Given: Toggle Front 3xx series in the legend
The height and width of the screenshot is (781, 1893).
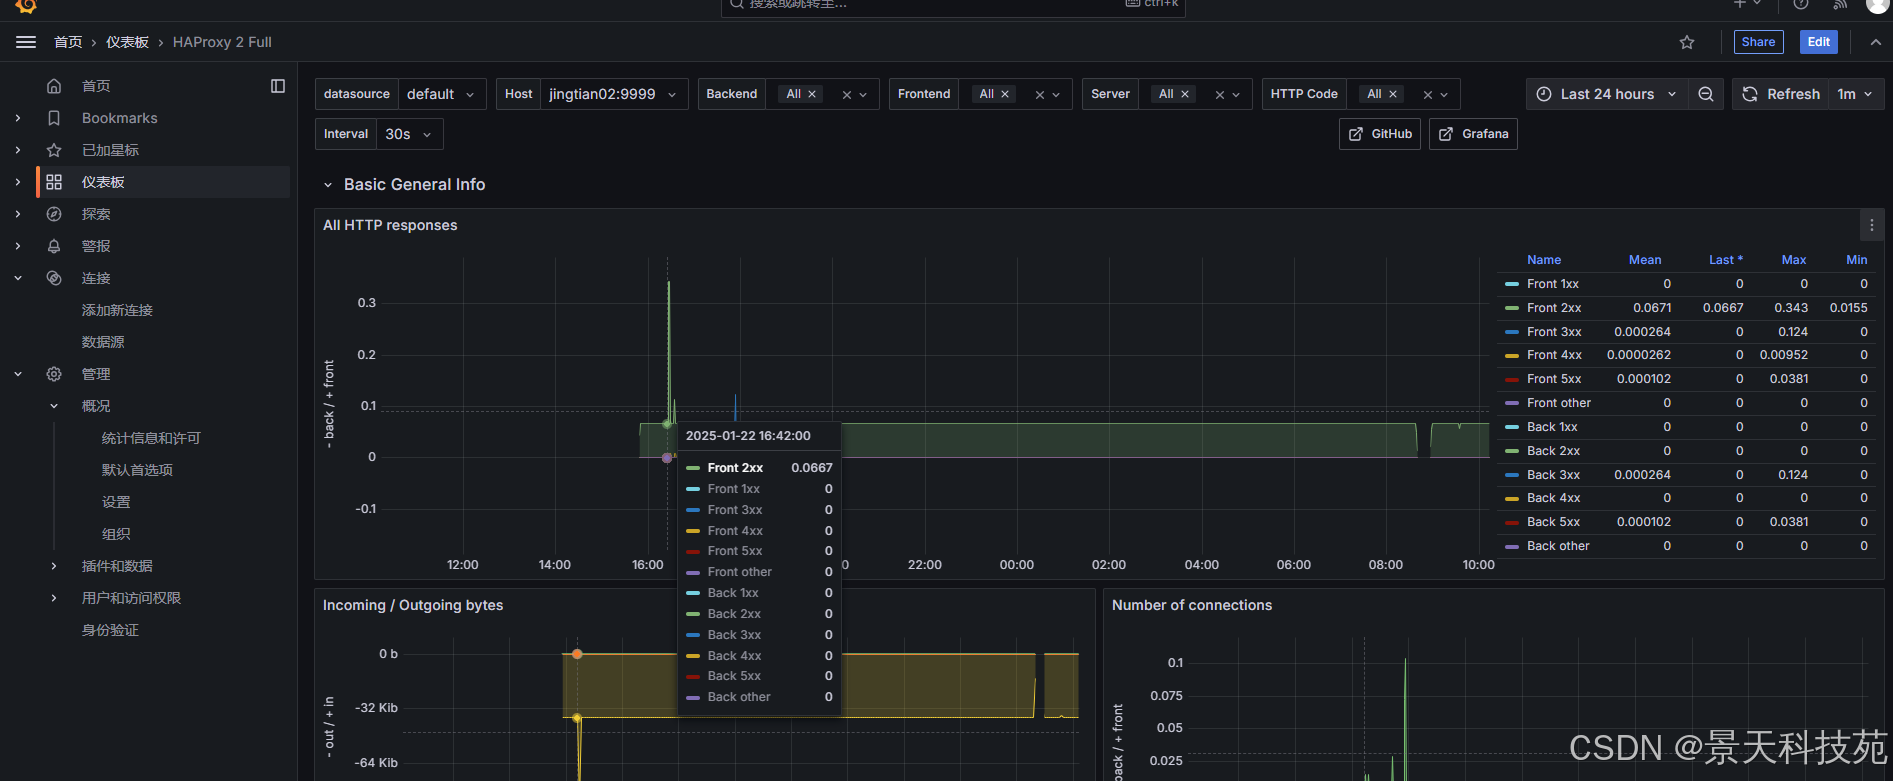Looking at the screenshot, I should pyautogui.click(x=1554, y=332).
